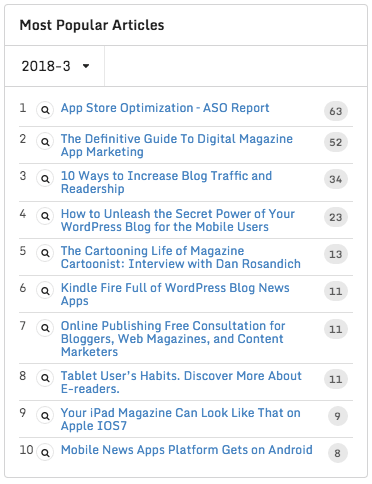Click the 52 views count badge
Screen dimensions: 372x484
tap(336, 142)
